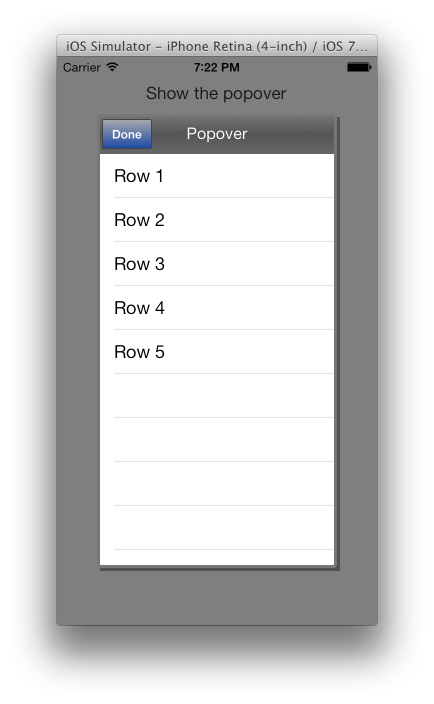The height and width of the screenshot is (704, 434).
Task: Select Row 1 in the popover list
Action: [217, 176]
